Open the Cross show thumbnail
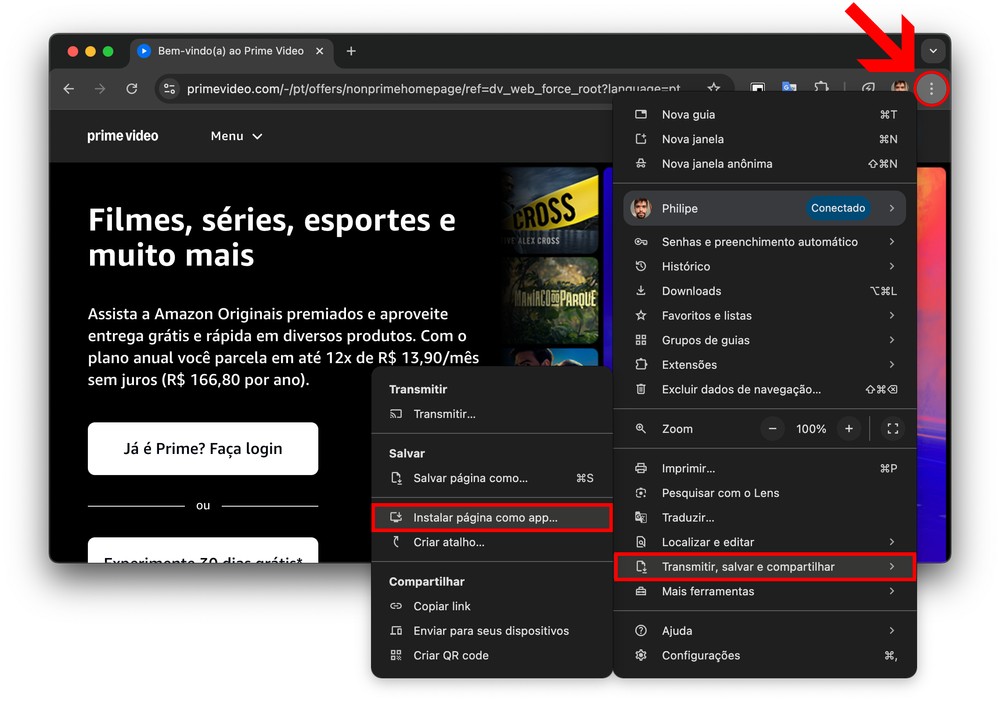 tap(550, 210)
